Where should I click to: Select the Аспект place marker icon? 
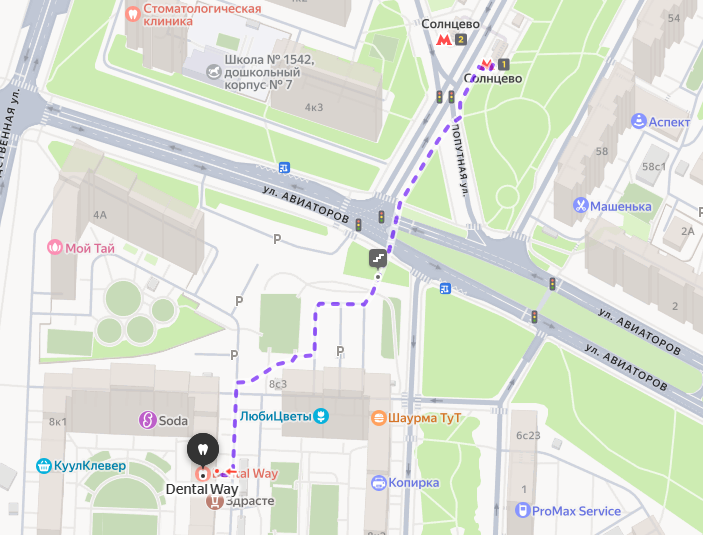(638, 121)
